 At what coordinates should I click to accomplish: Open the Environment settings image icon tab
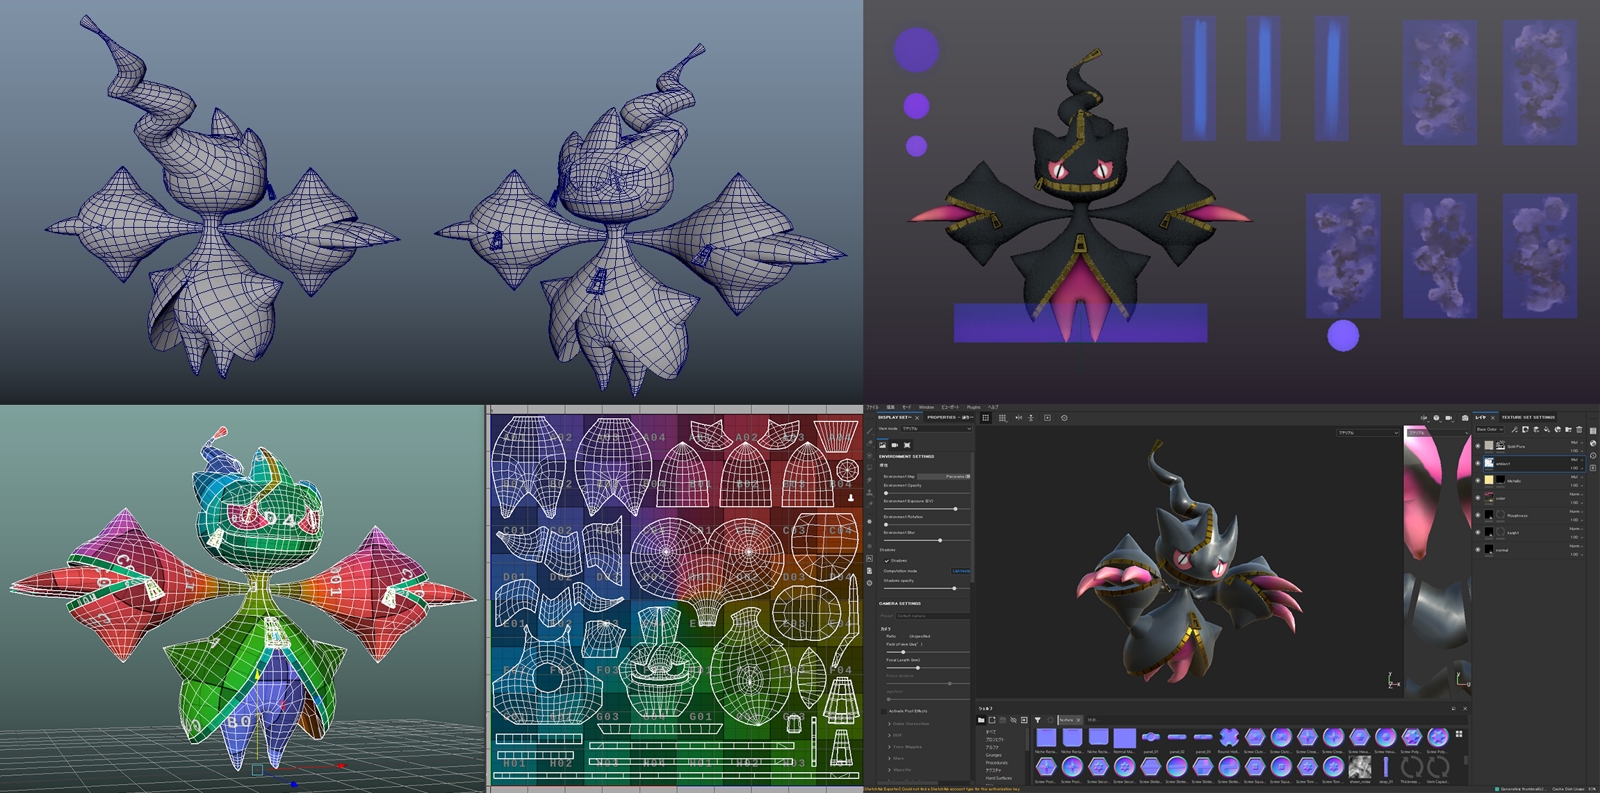[883, 445]
